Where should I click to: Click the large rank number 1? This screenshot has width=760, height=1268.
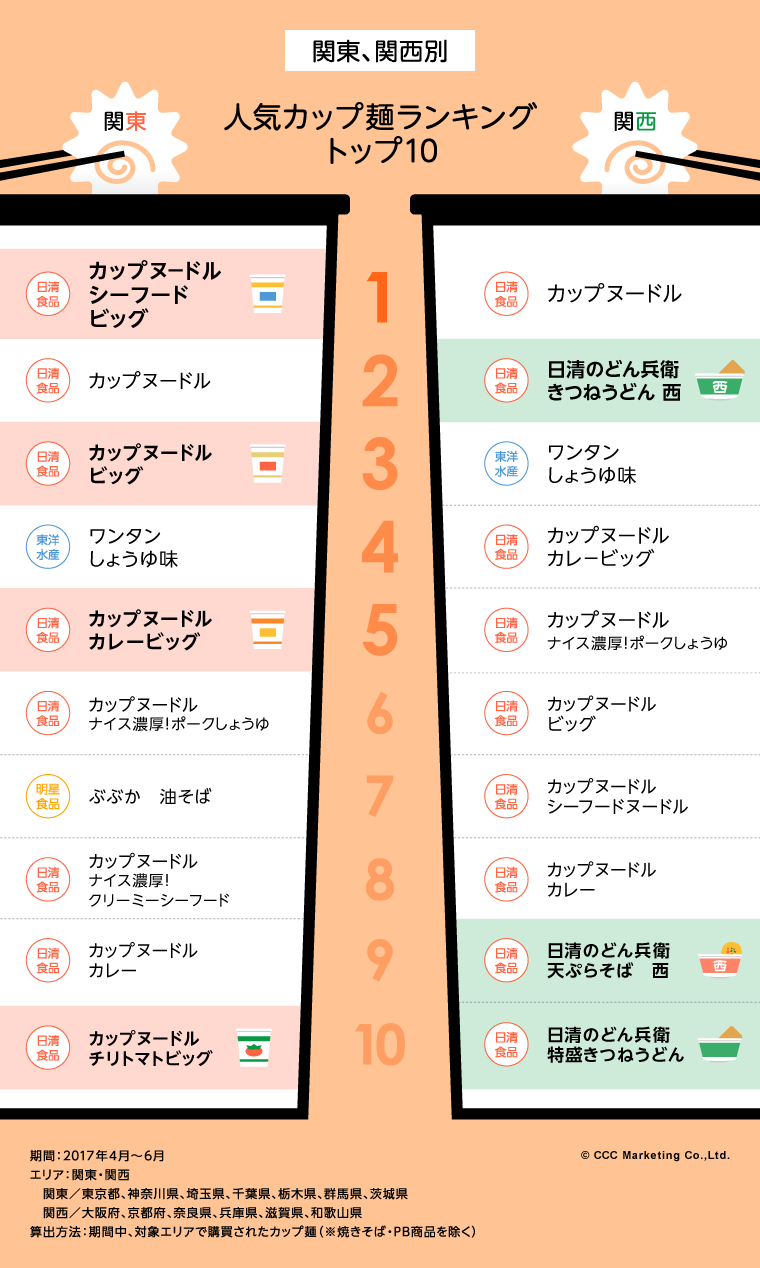pyautogui.click(x=379, y=296)
